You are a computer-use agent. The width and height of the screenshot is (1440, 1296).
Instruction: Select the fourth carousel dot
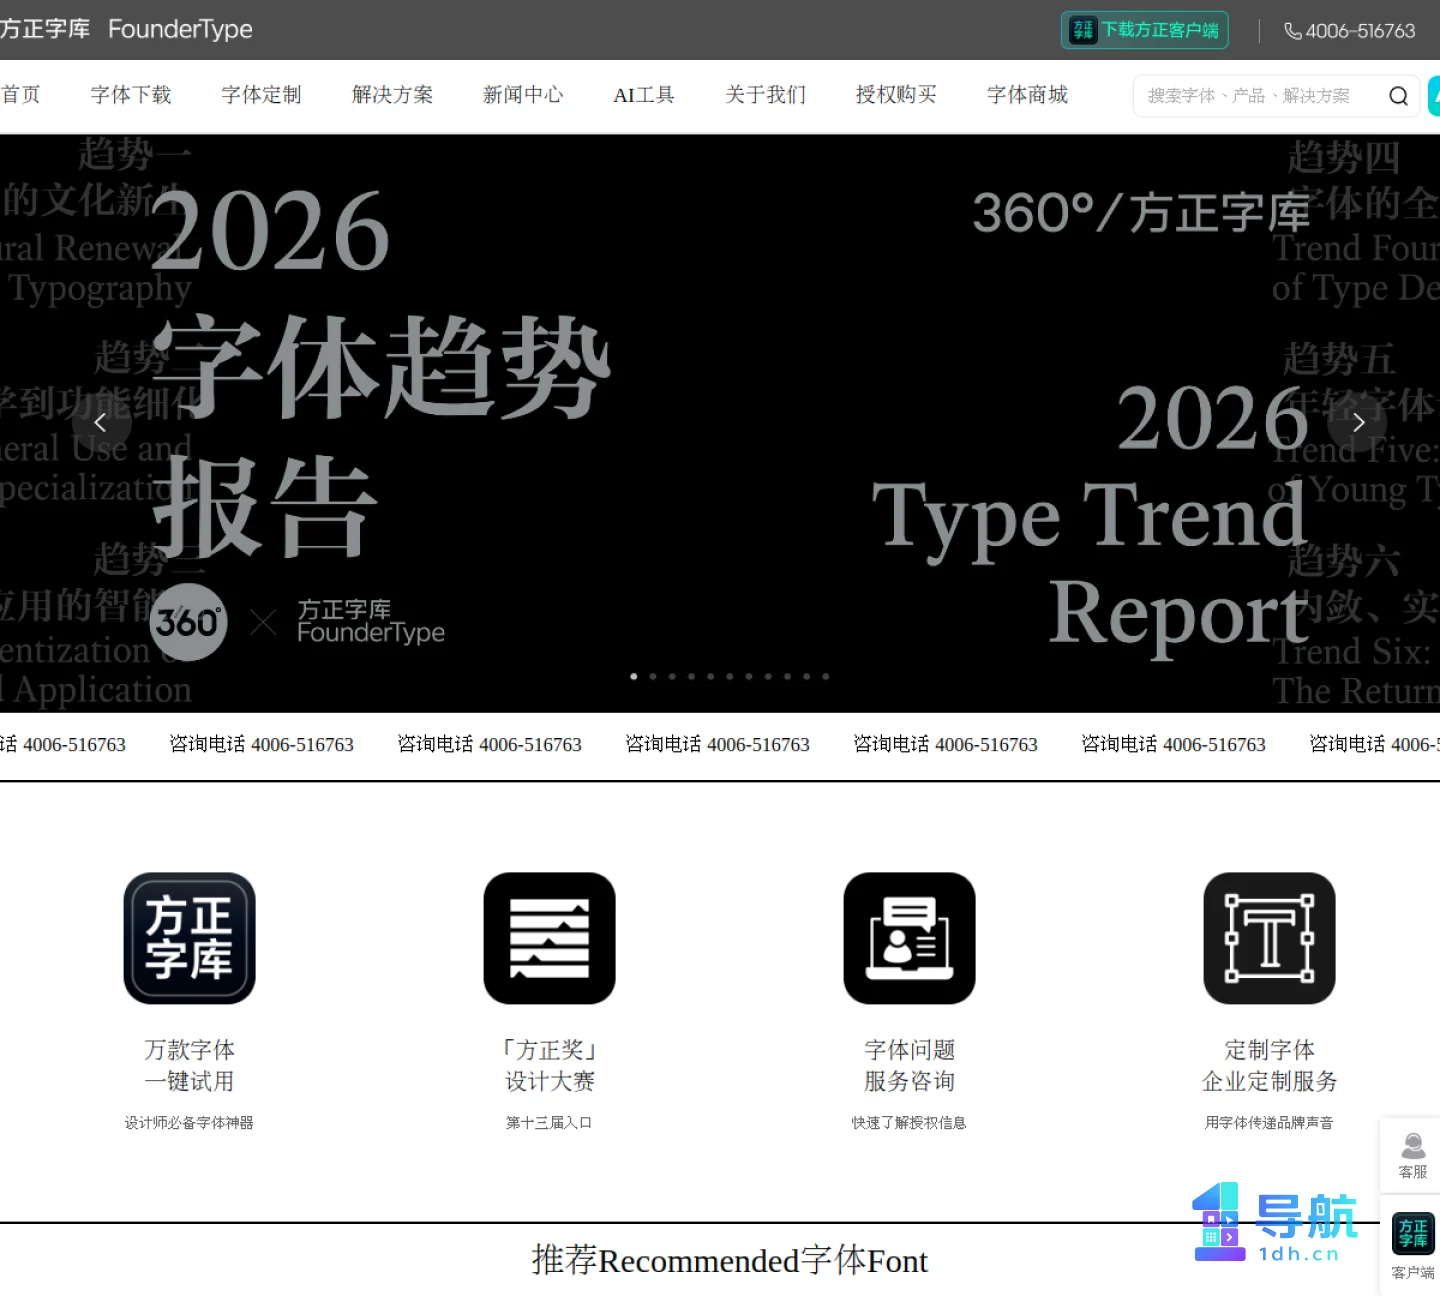click(691, 677)
